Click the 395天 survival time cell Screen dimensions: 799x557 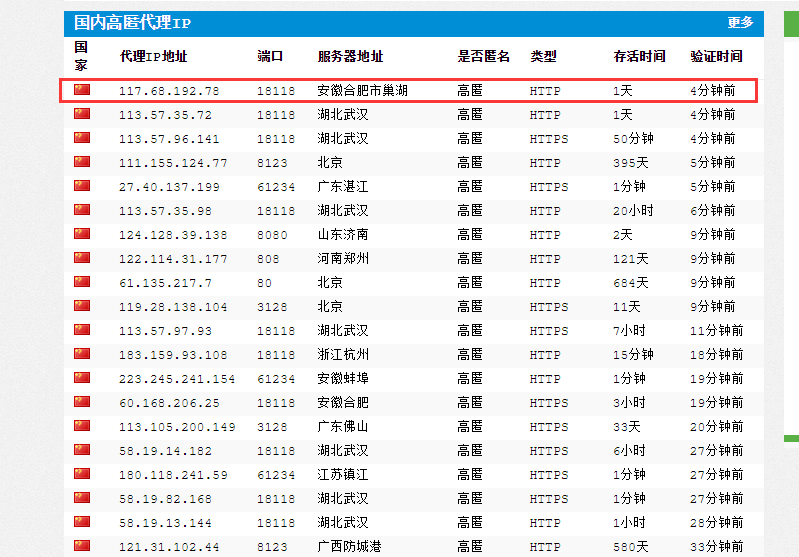point(631,163)
